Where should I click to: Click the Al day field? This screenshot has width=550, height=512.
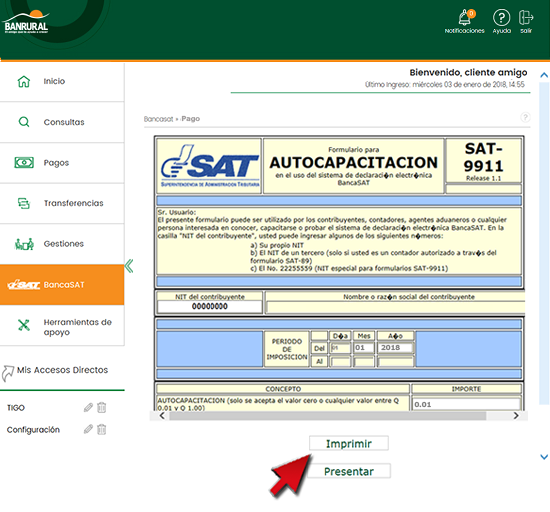click(340, 362)
